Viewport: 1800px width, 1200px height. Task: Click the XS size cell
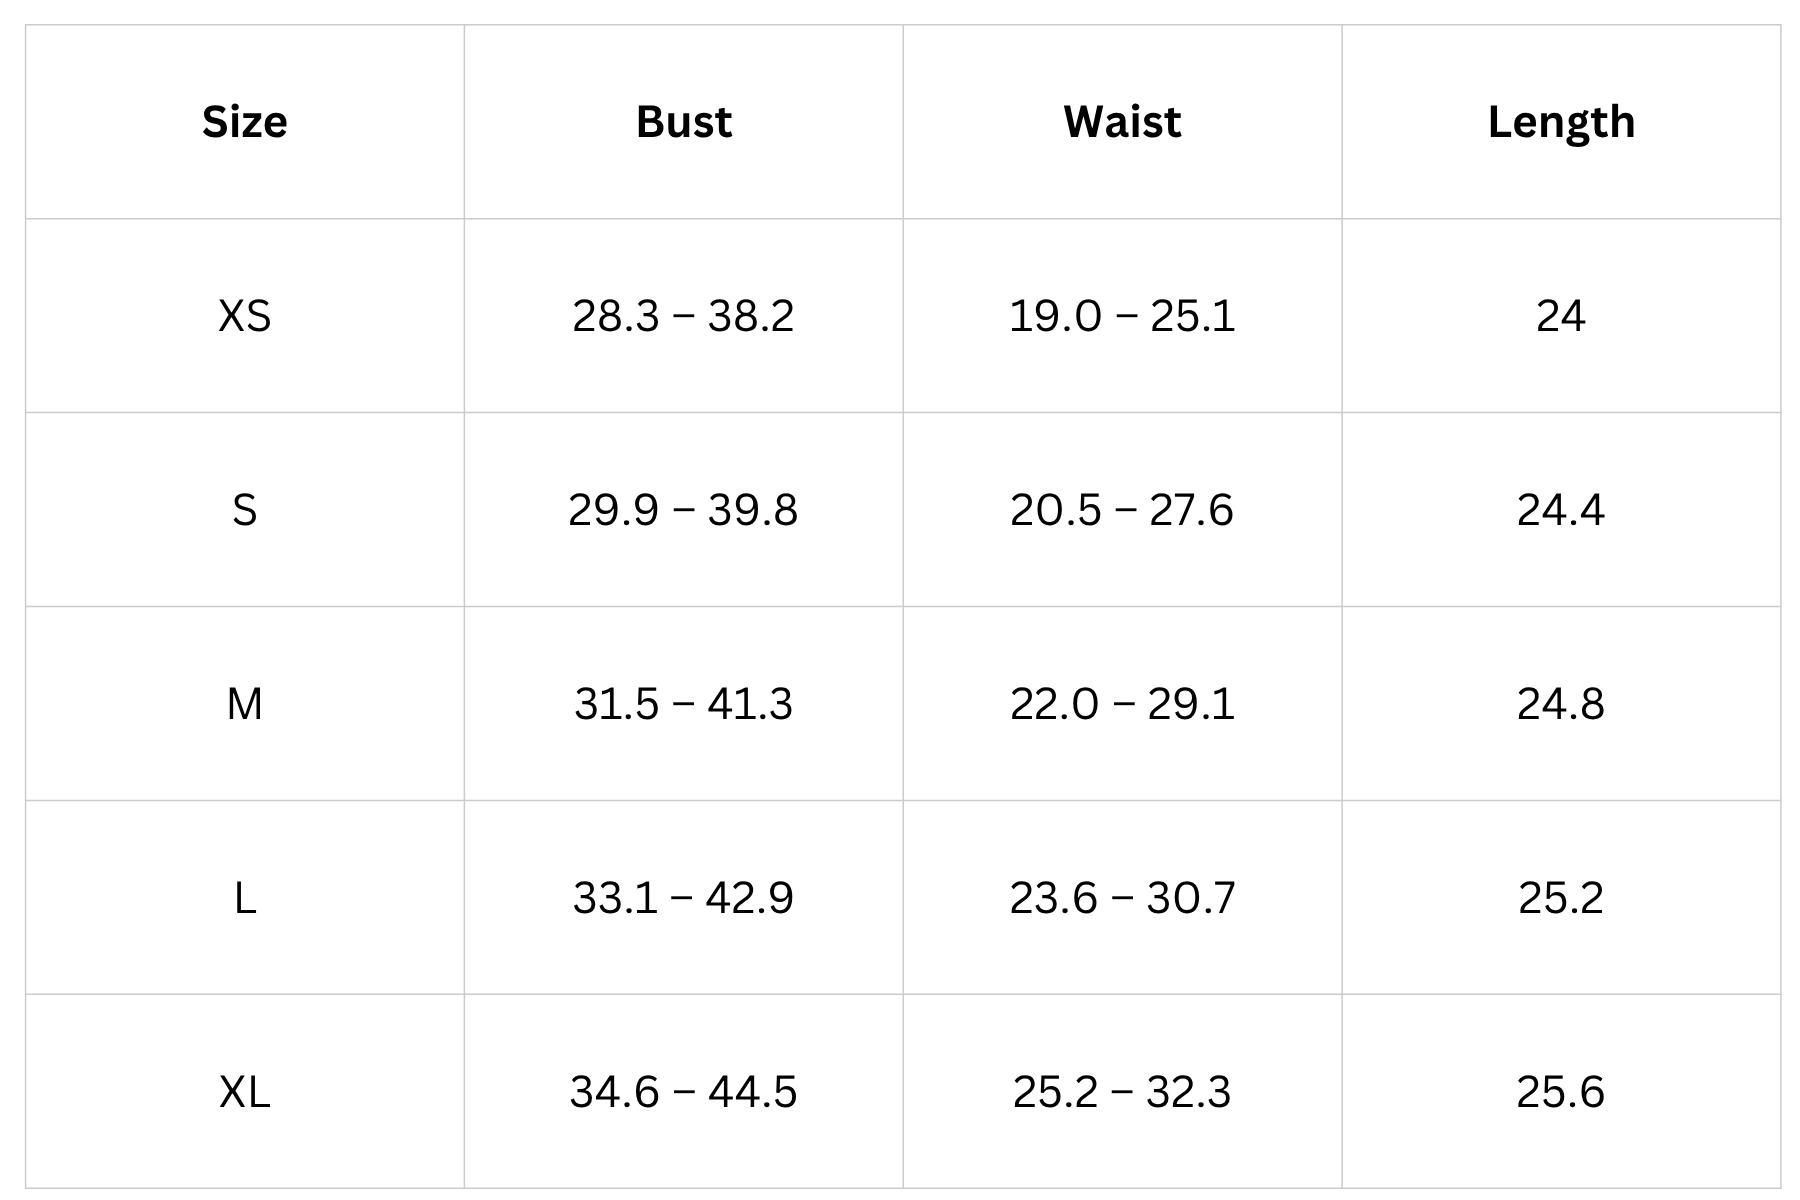[245, 316]
